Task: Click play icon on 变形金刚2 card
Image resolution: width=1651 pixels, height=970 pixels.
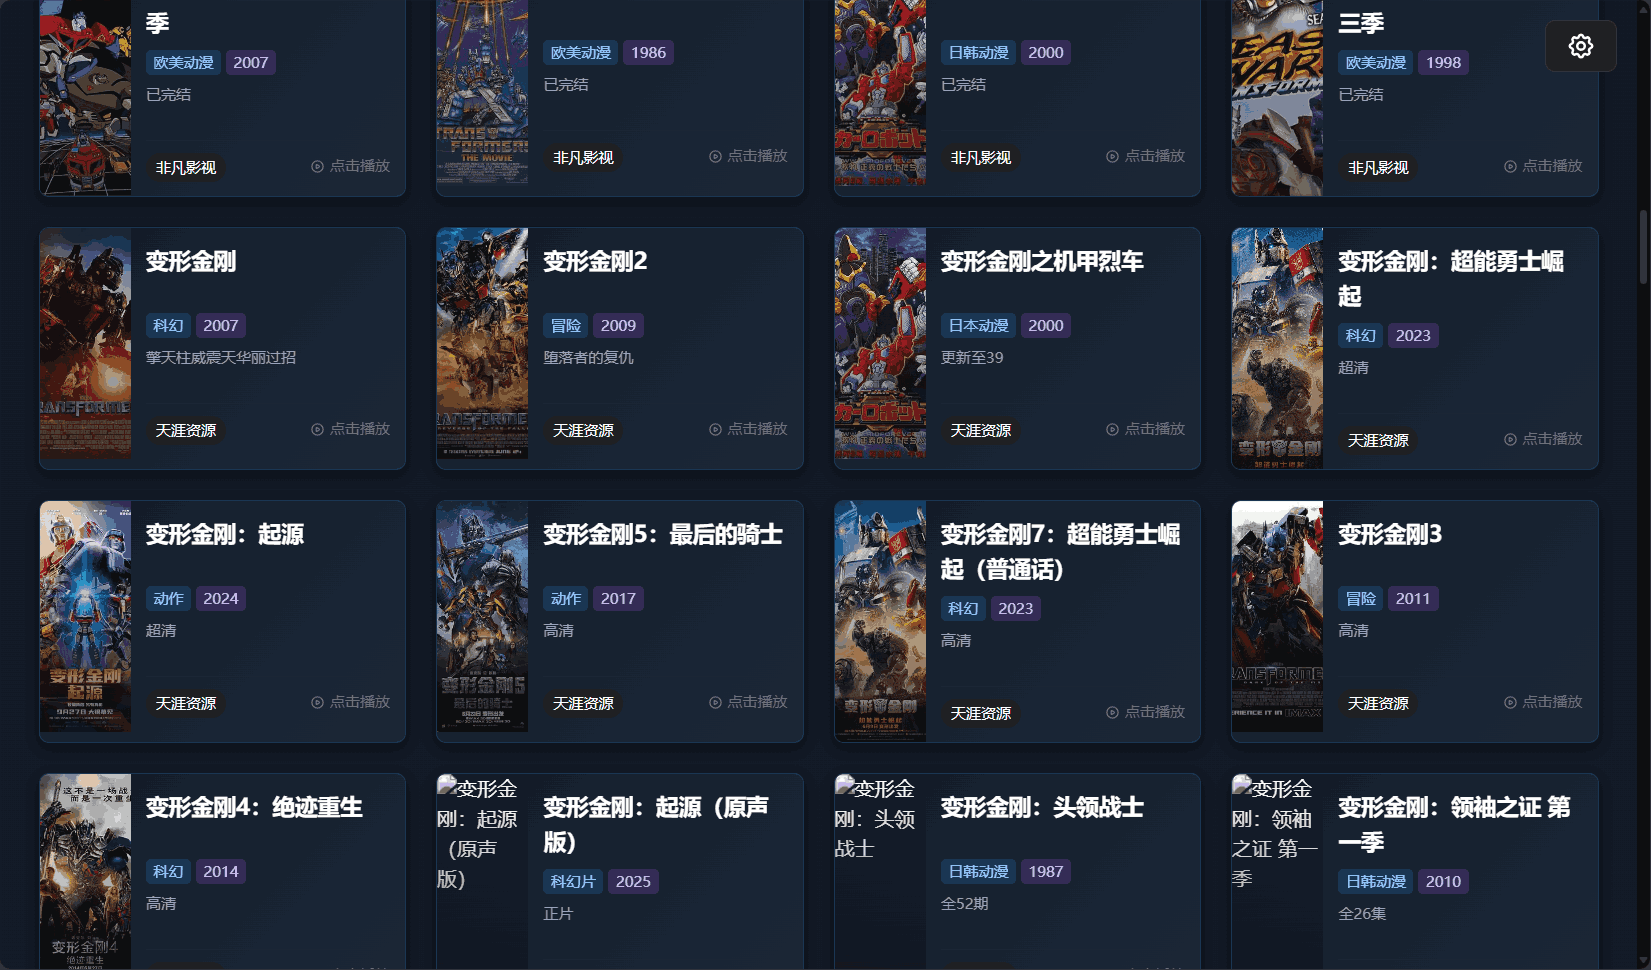Action: pyautogui.click(x=715, y=429)
